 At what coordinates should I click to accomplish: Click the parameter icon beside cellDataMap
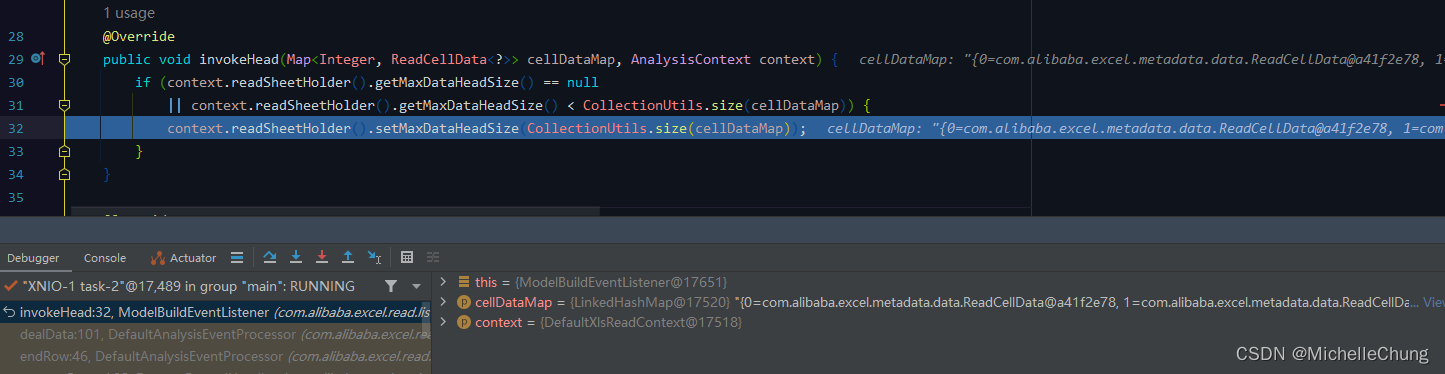click(x=464, y=302)
